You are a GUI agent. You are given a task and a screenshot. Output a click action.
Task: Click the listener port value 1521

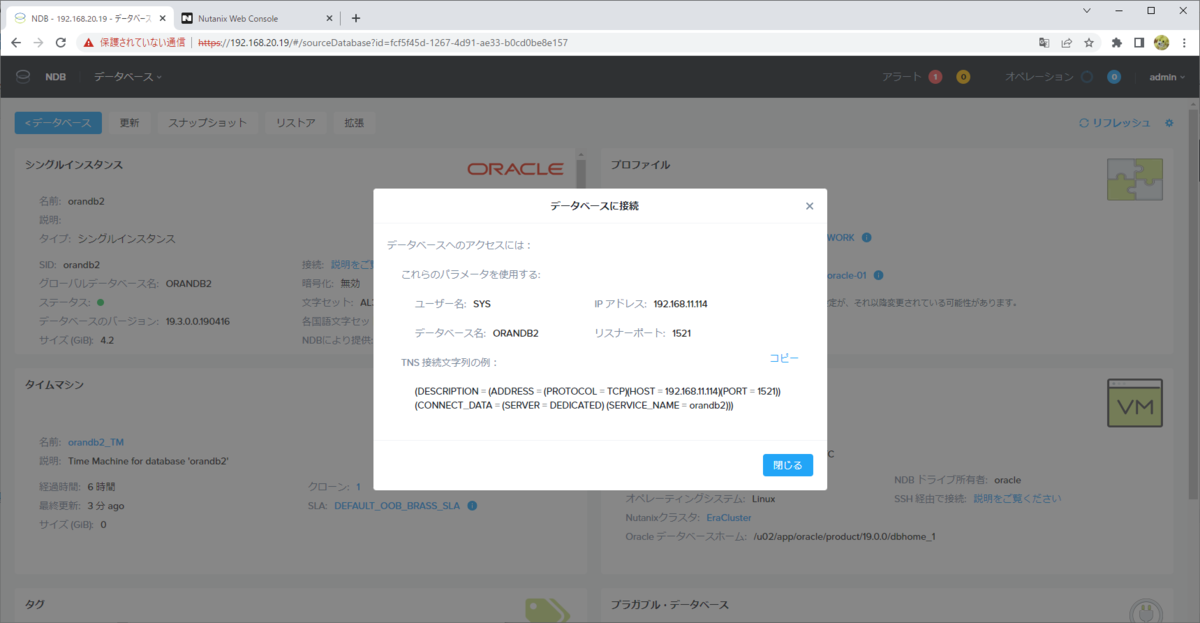coord(682,333)
